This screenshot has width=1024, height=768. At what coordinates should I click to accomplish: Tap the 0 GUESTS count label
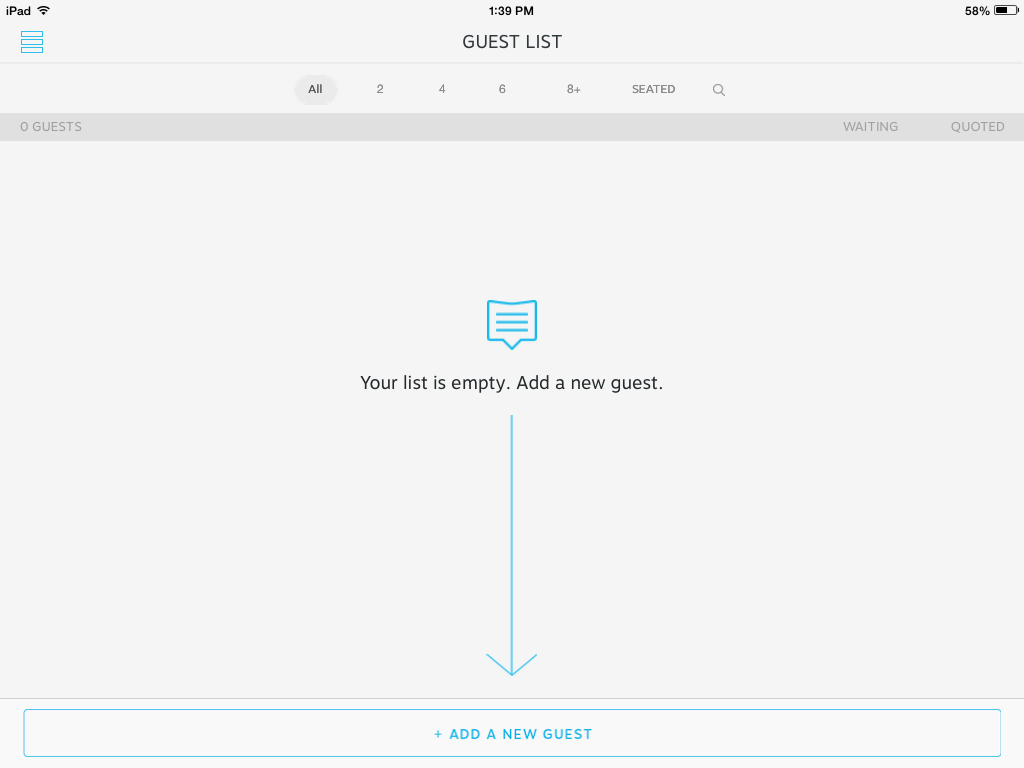point(51,127)
